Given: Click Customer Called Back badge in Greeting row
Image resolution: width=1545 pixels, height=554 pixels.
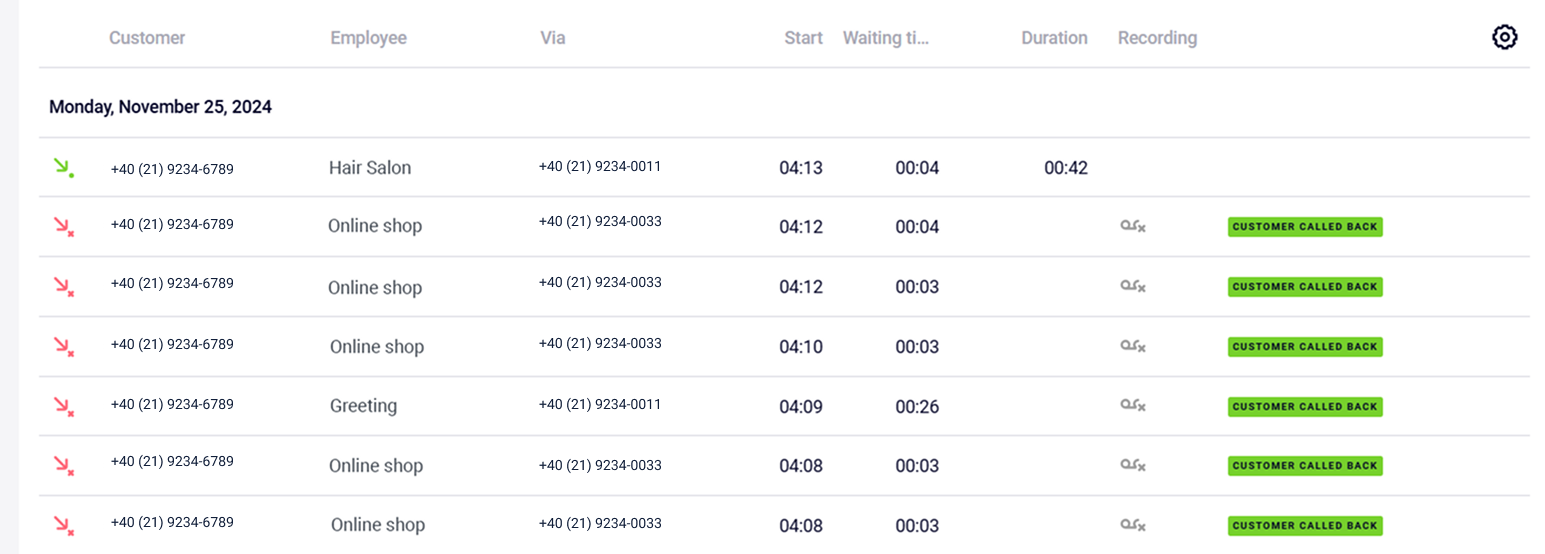Looking at the screenshot, I should (x=1304, y=407).
